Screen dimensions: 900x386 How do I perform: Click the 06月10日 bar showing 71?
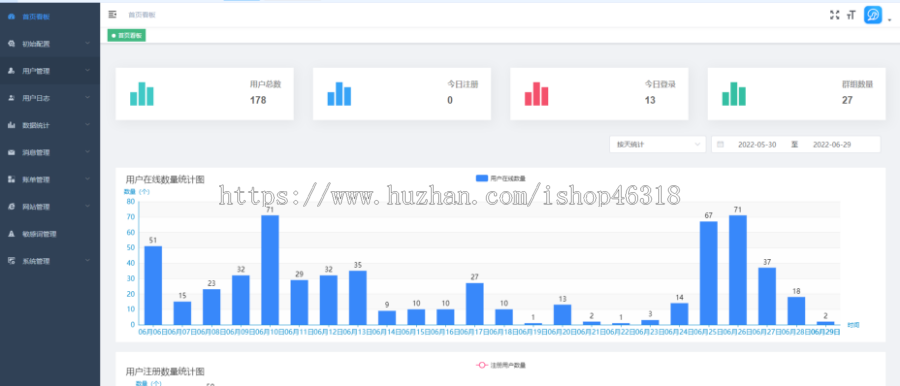click(x=270, y=270)
